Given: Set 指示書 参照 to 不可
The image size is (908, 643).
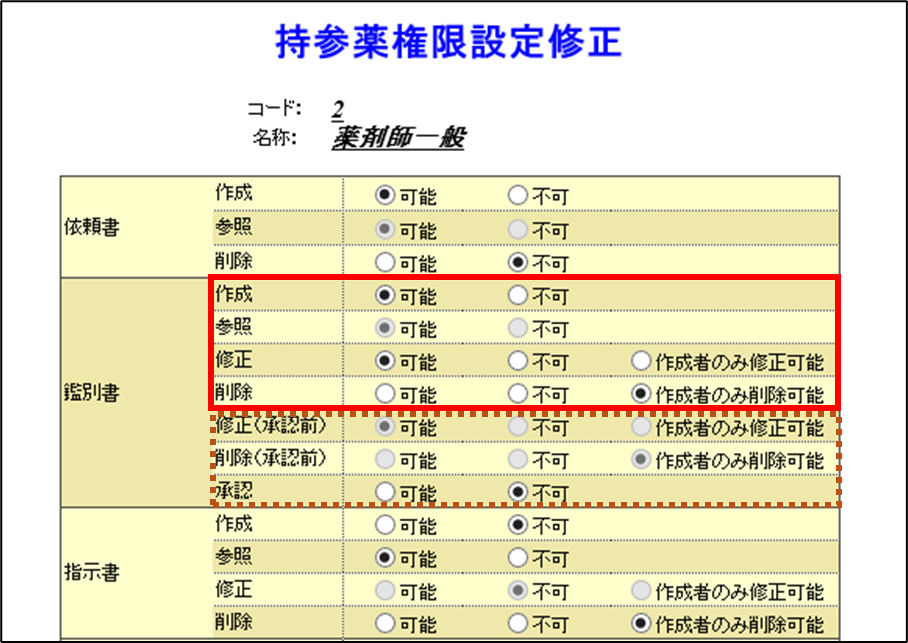Looking at the screenshot, I should (x=517, y=557).
